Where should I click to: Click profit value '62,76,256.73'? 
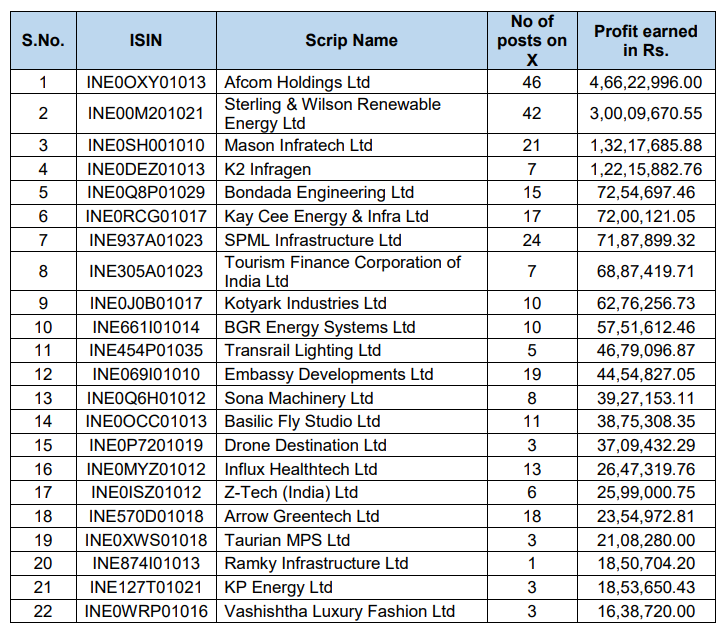pos(646,303)
